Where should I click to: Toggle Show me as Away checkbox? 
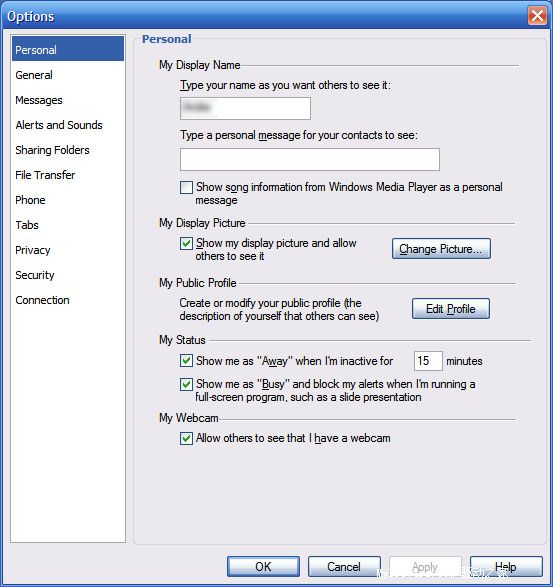coord(186,361)
